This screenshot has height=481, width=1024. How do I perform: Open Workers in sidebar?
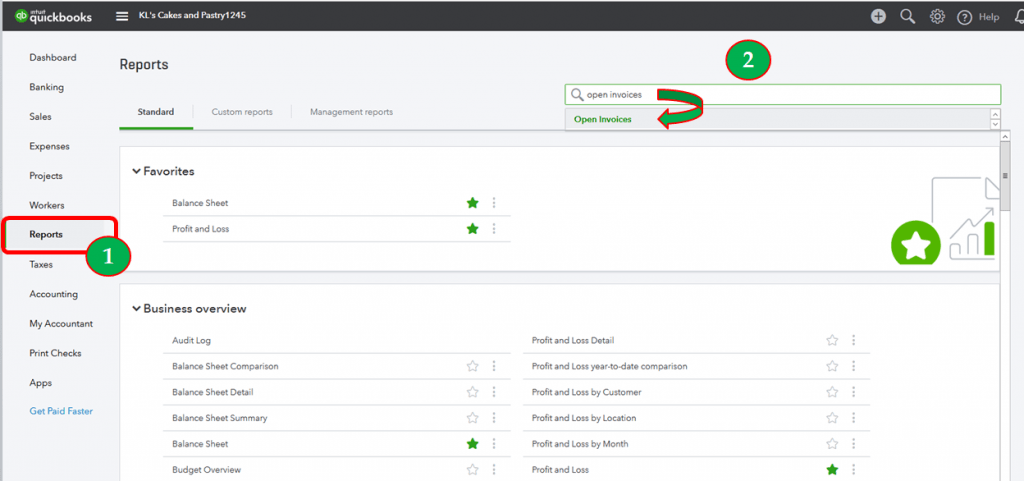47,206
